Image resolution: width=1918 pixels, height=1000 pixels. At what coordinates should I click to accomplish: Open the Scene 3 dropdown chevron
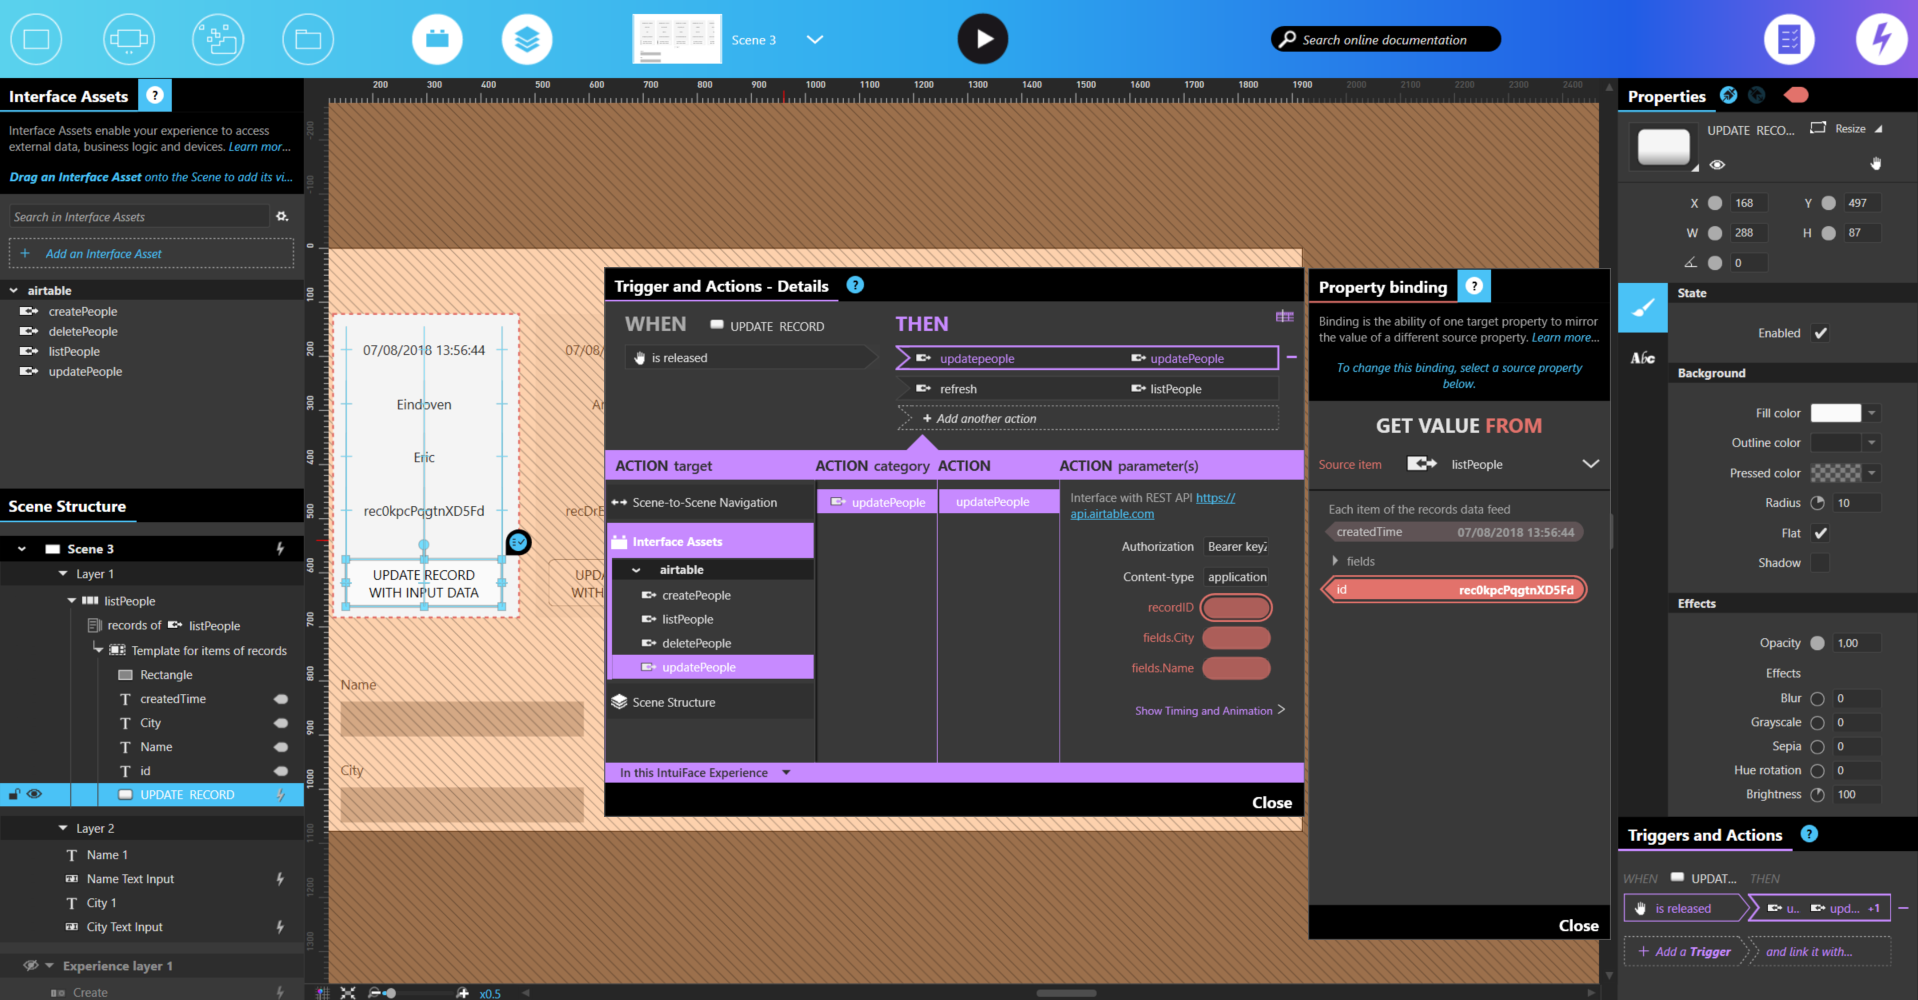click(x=815, y=40)
